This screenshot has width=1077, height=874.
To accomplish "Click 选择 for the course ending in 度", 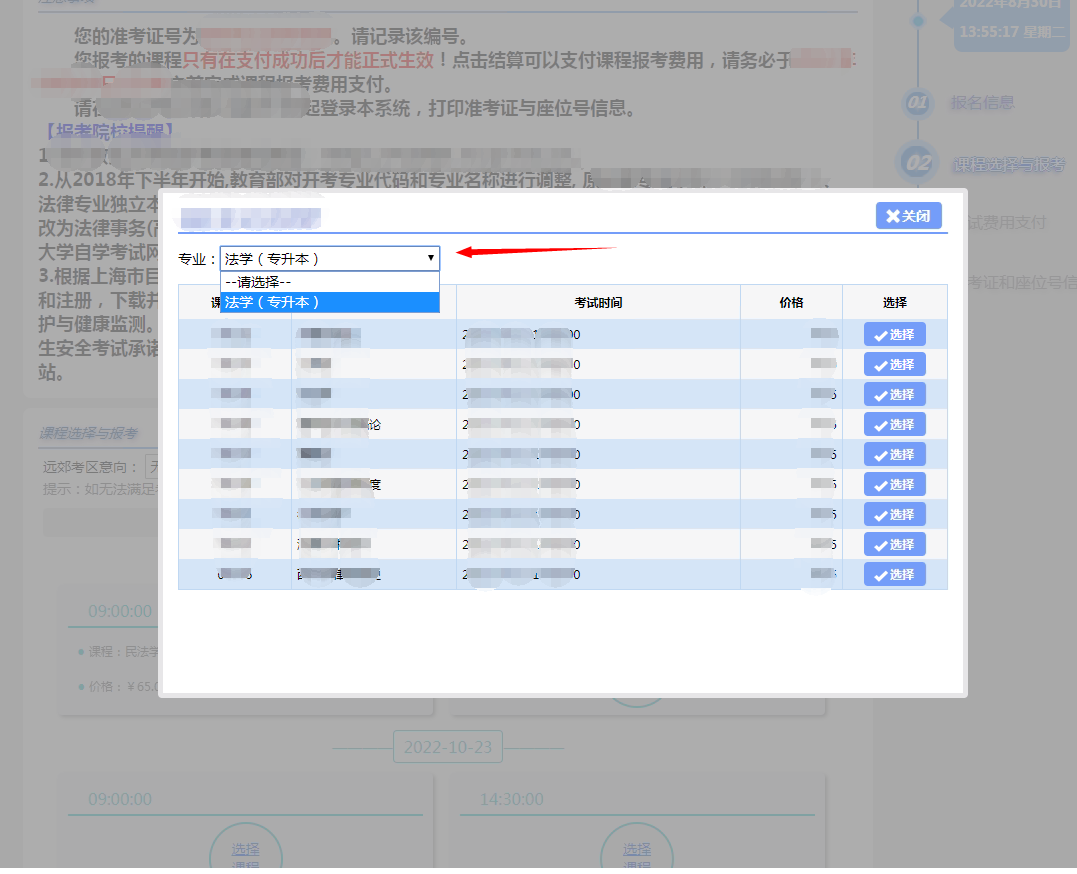I will click(x=894, y=485).
